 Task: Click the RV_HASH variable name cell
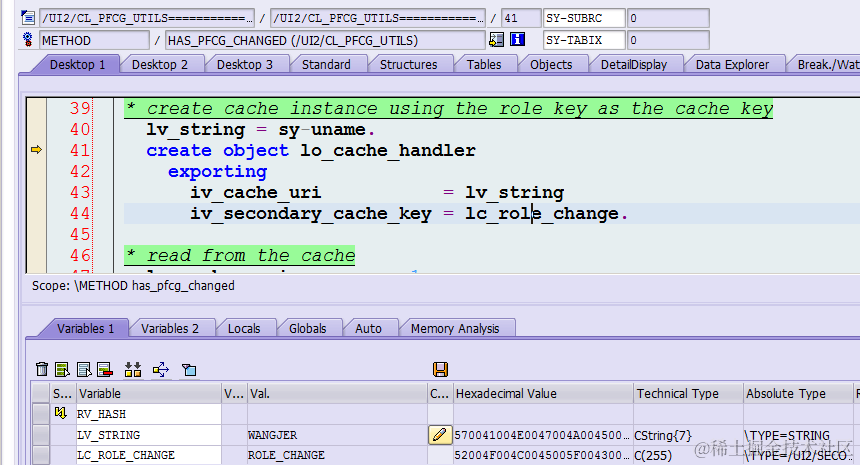(149, 414)
